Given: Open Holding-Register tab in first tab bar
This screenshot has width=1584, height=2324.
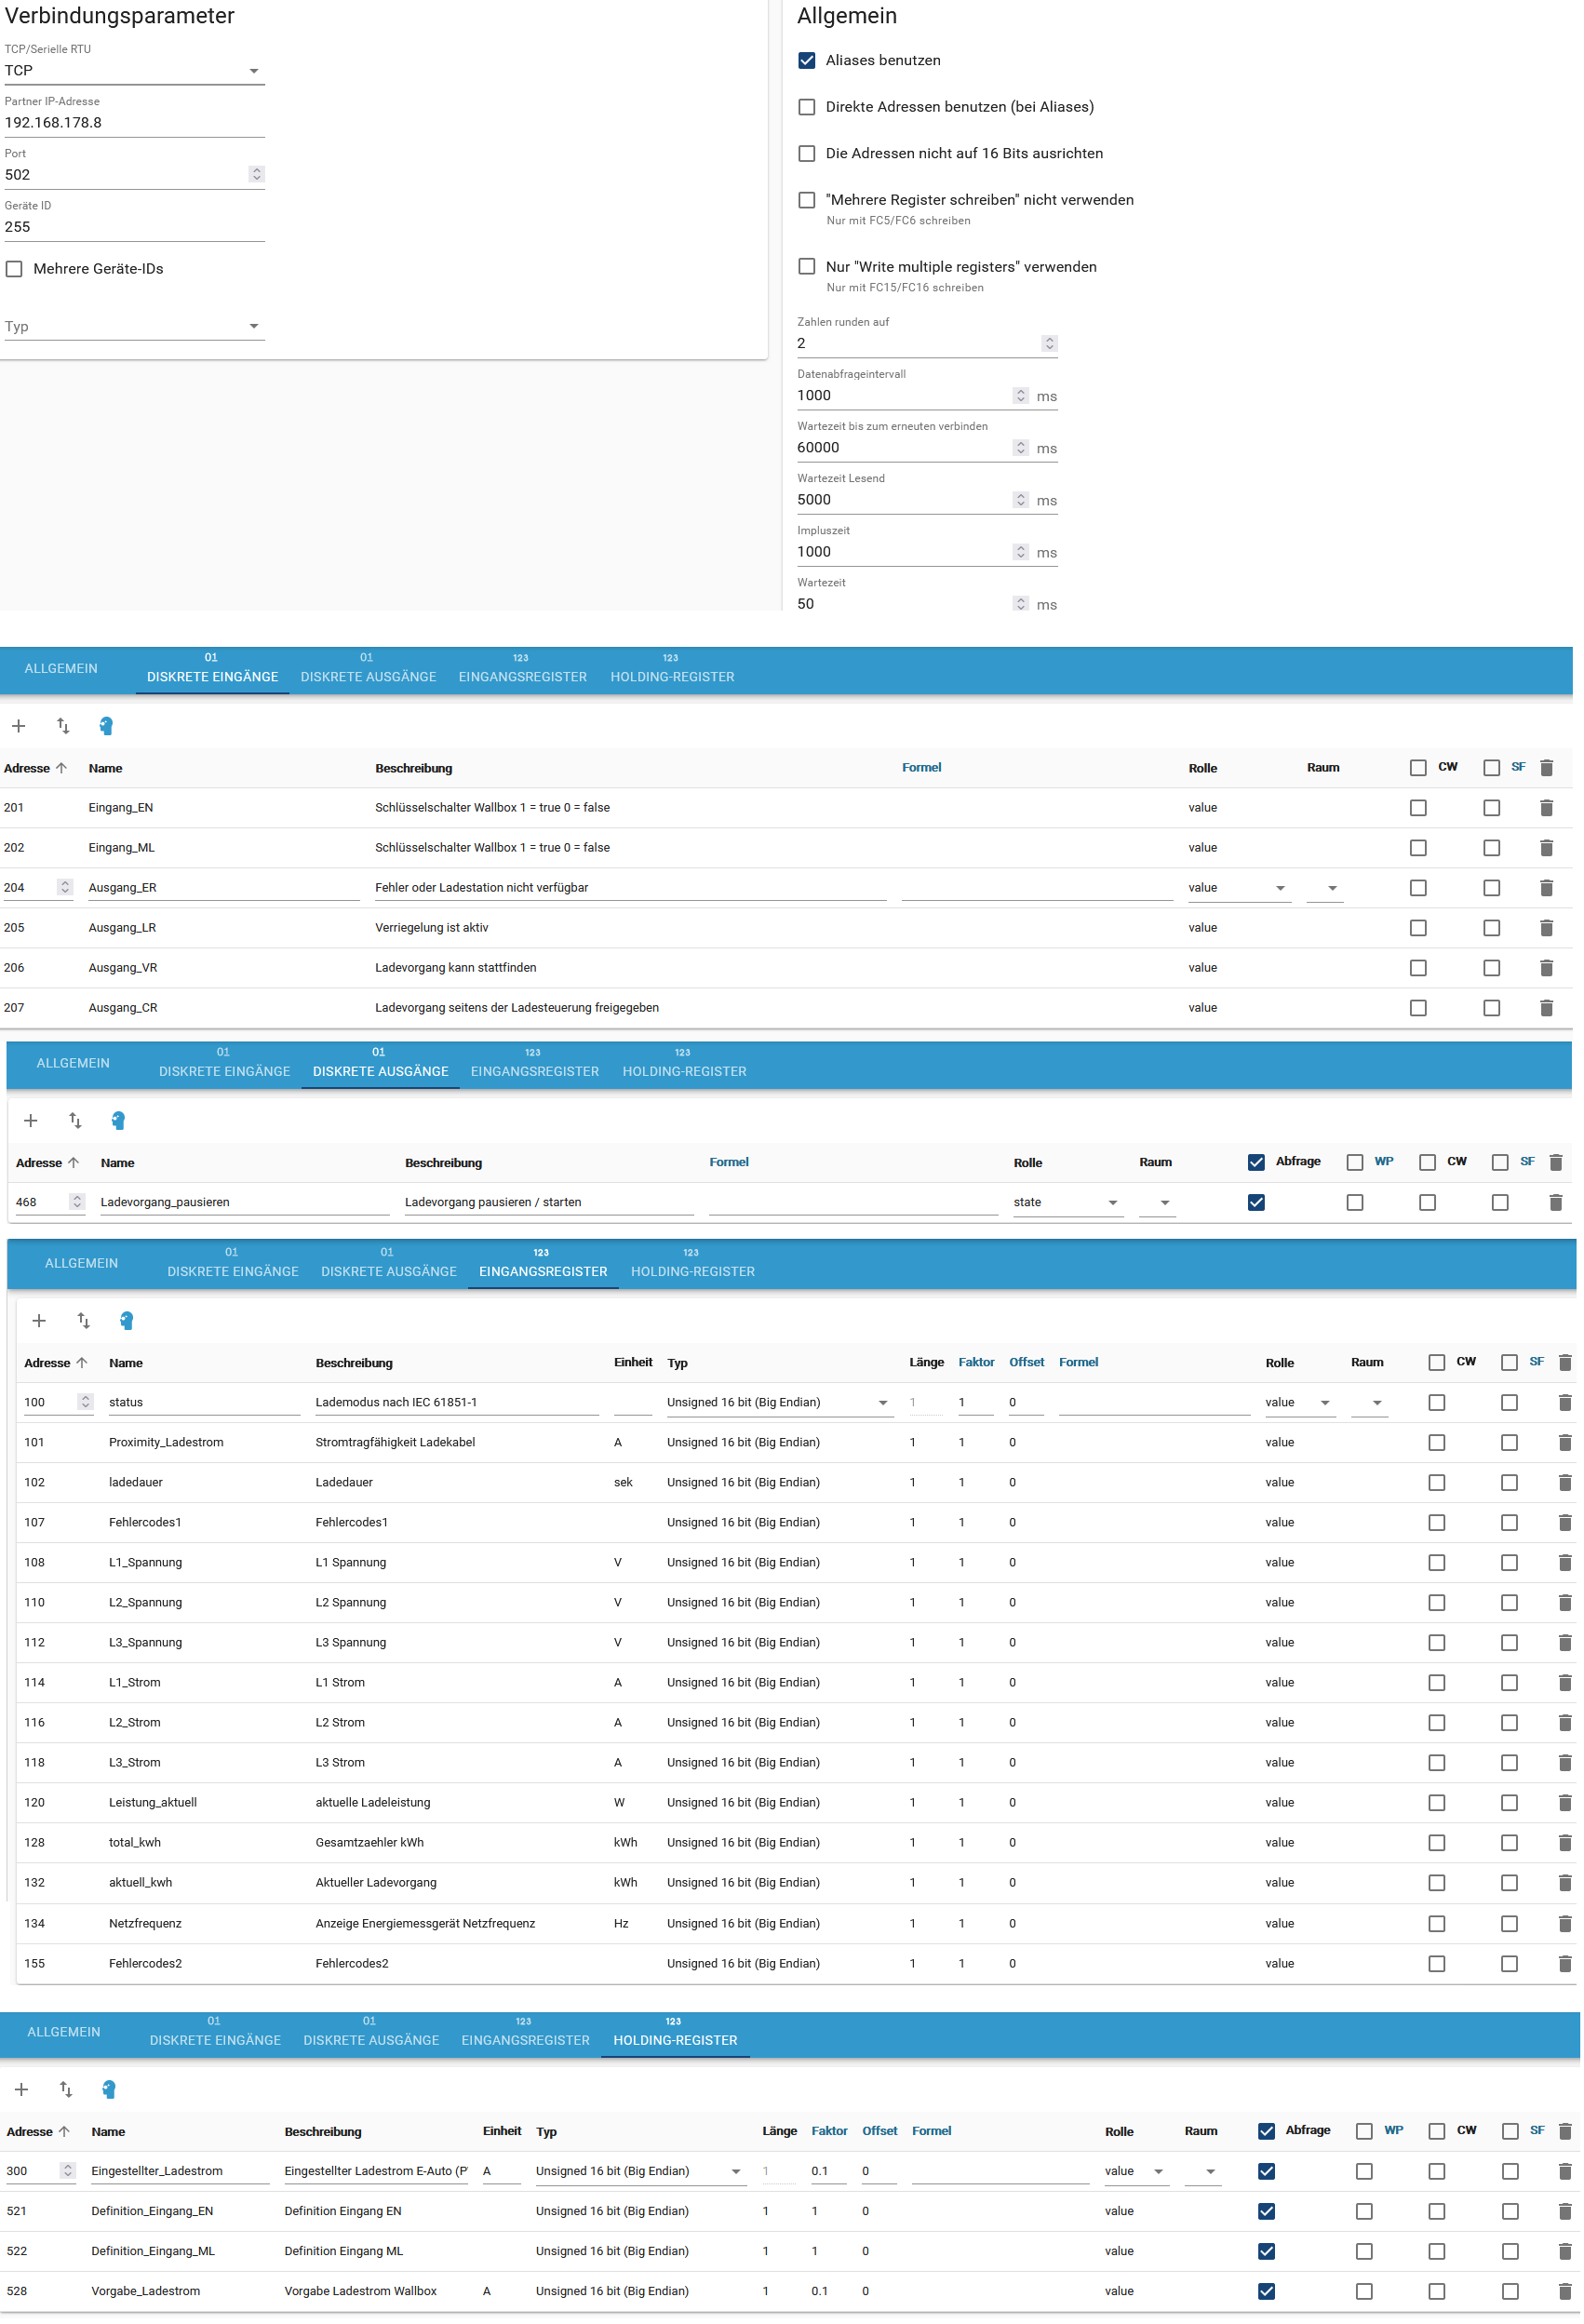Looking at the screenshot, I should pyautogui.click(x=672, y=669).
